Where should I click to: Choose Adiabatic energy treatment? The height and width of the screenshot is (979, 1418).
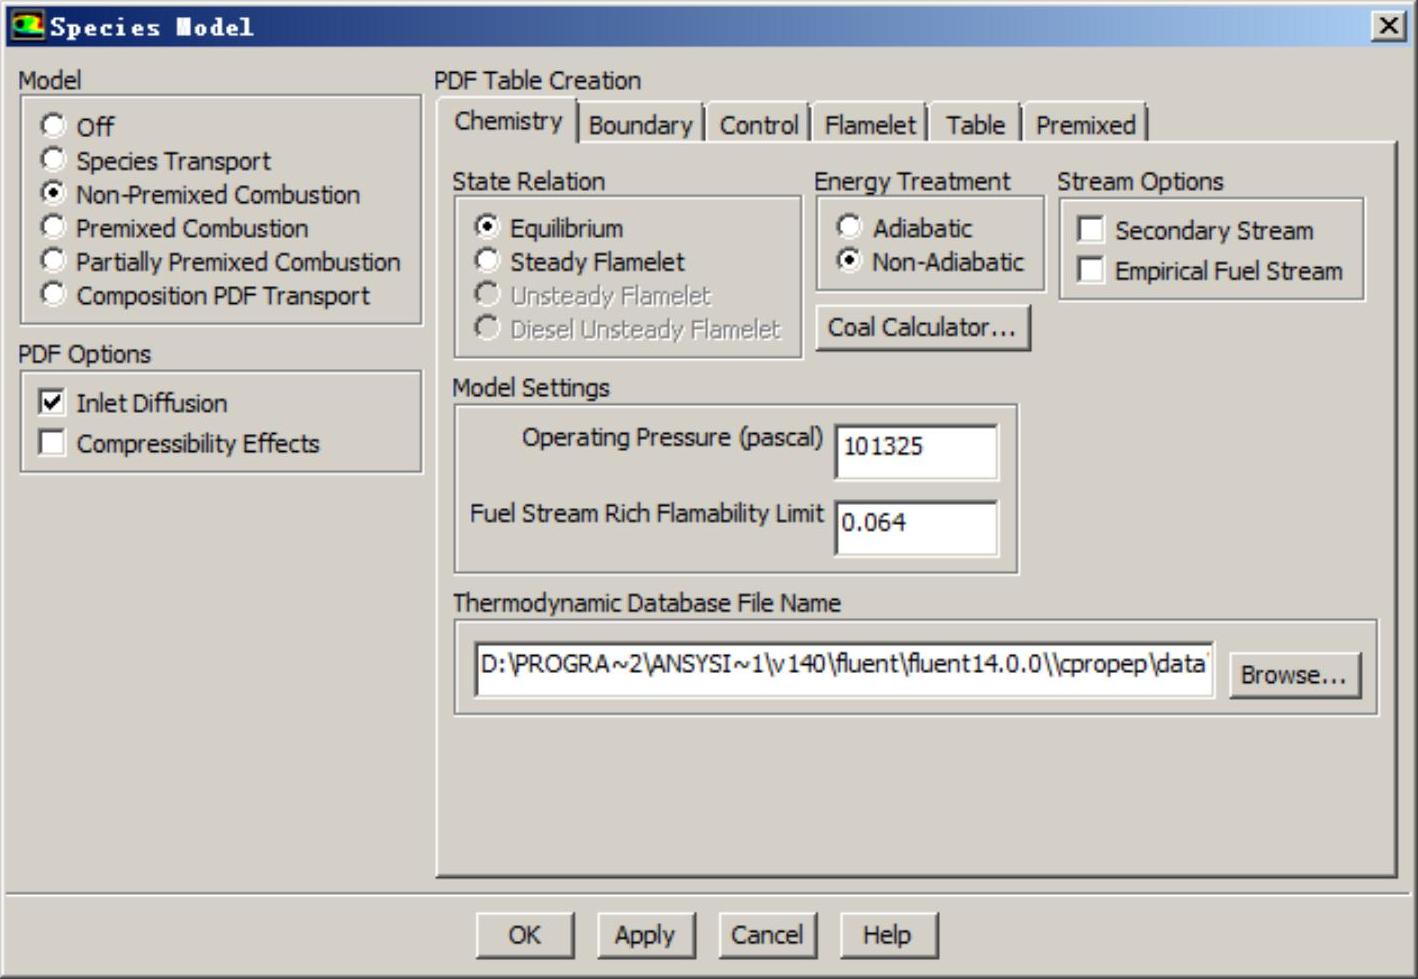click(x=849, y=227)
